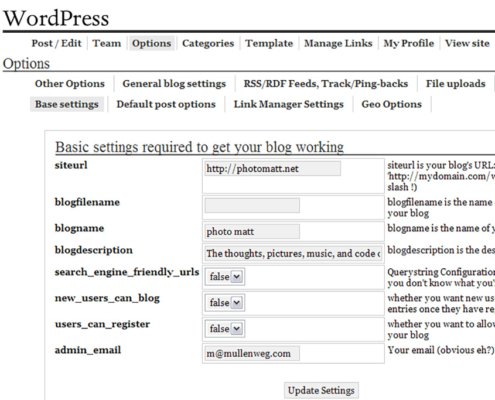The height and width of the screenshot is (400, 495).
Task: Expand search_engine_friendly_urls false dropdown
Action: pos(225,277)
